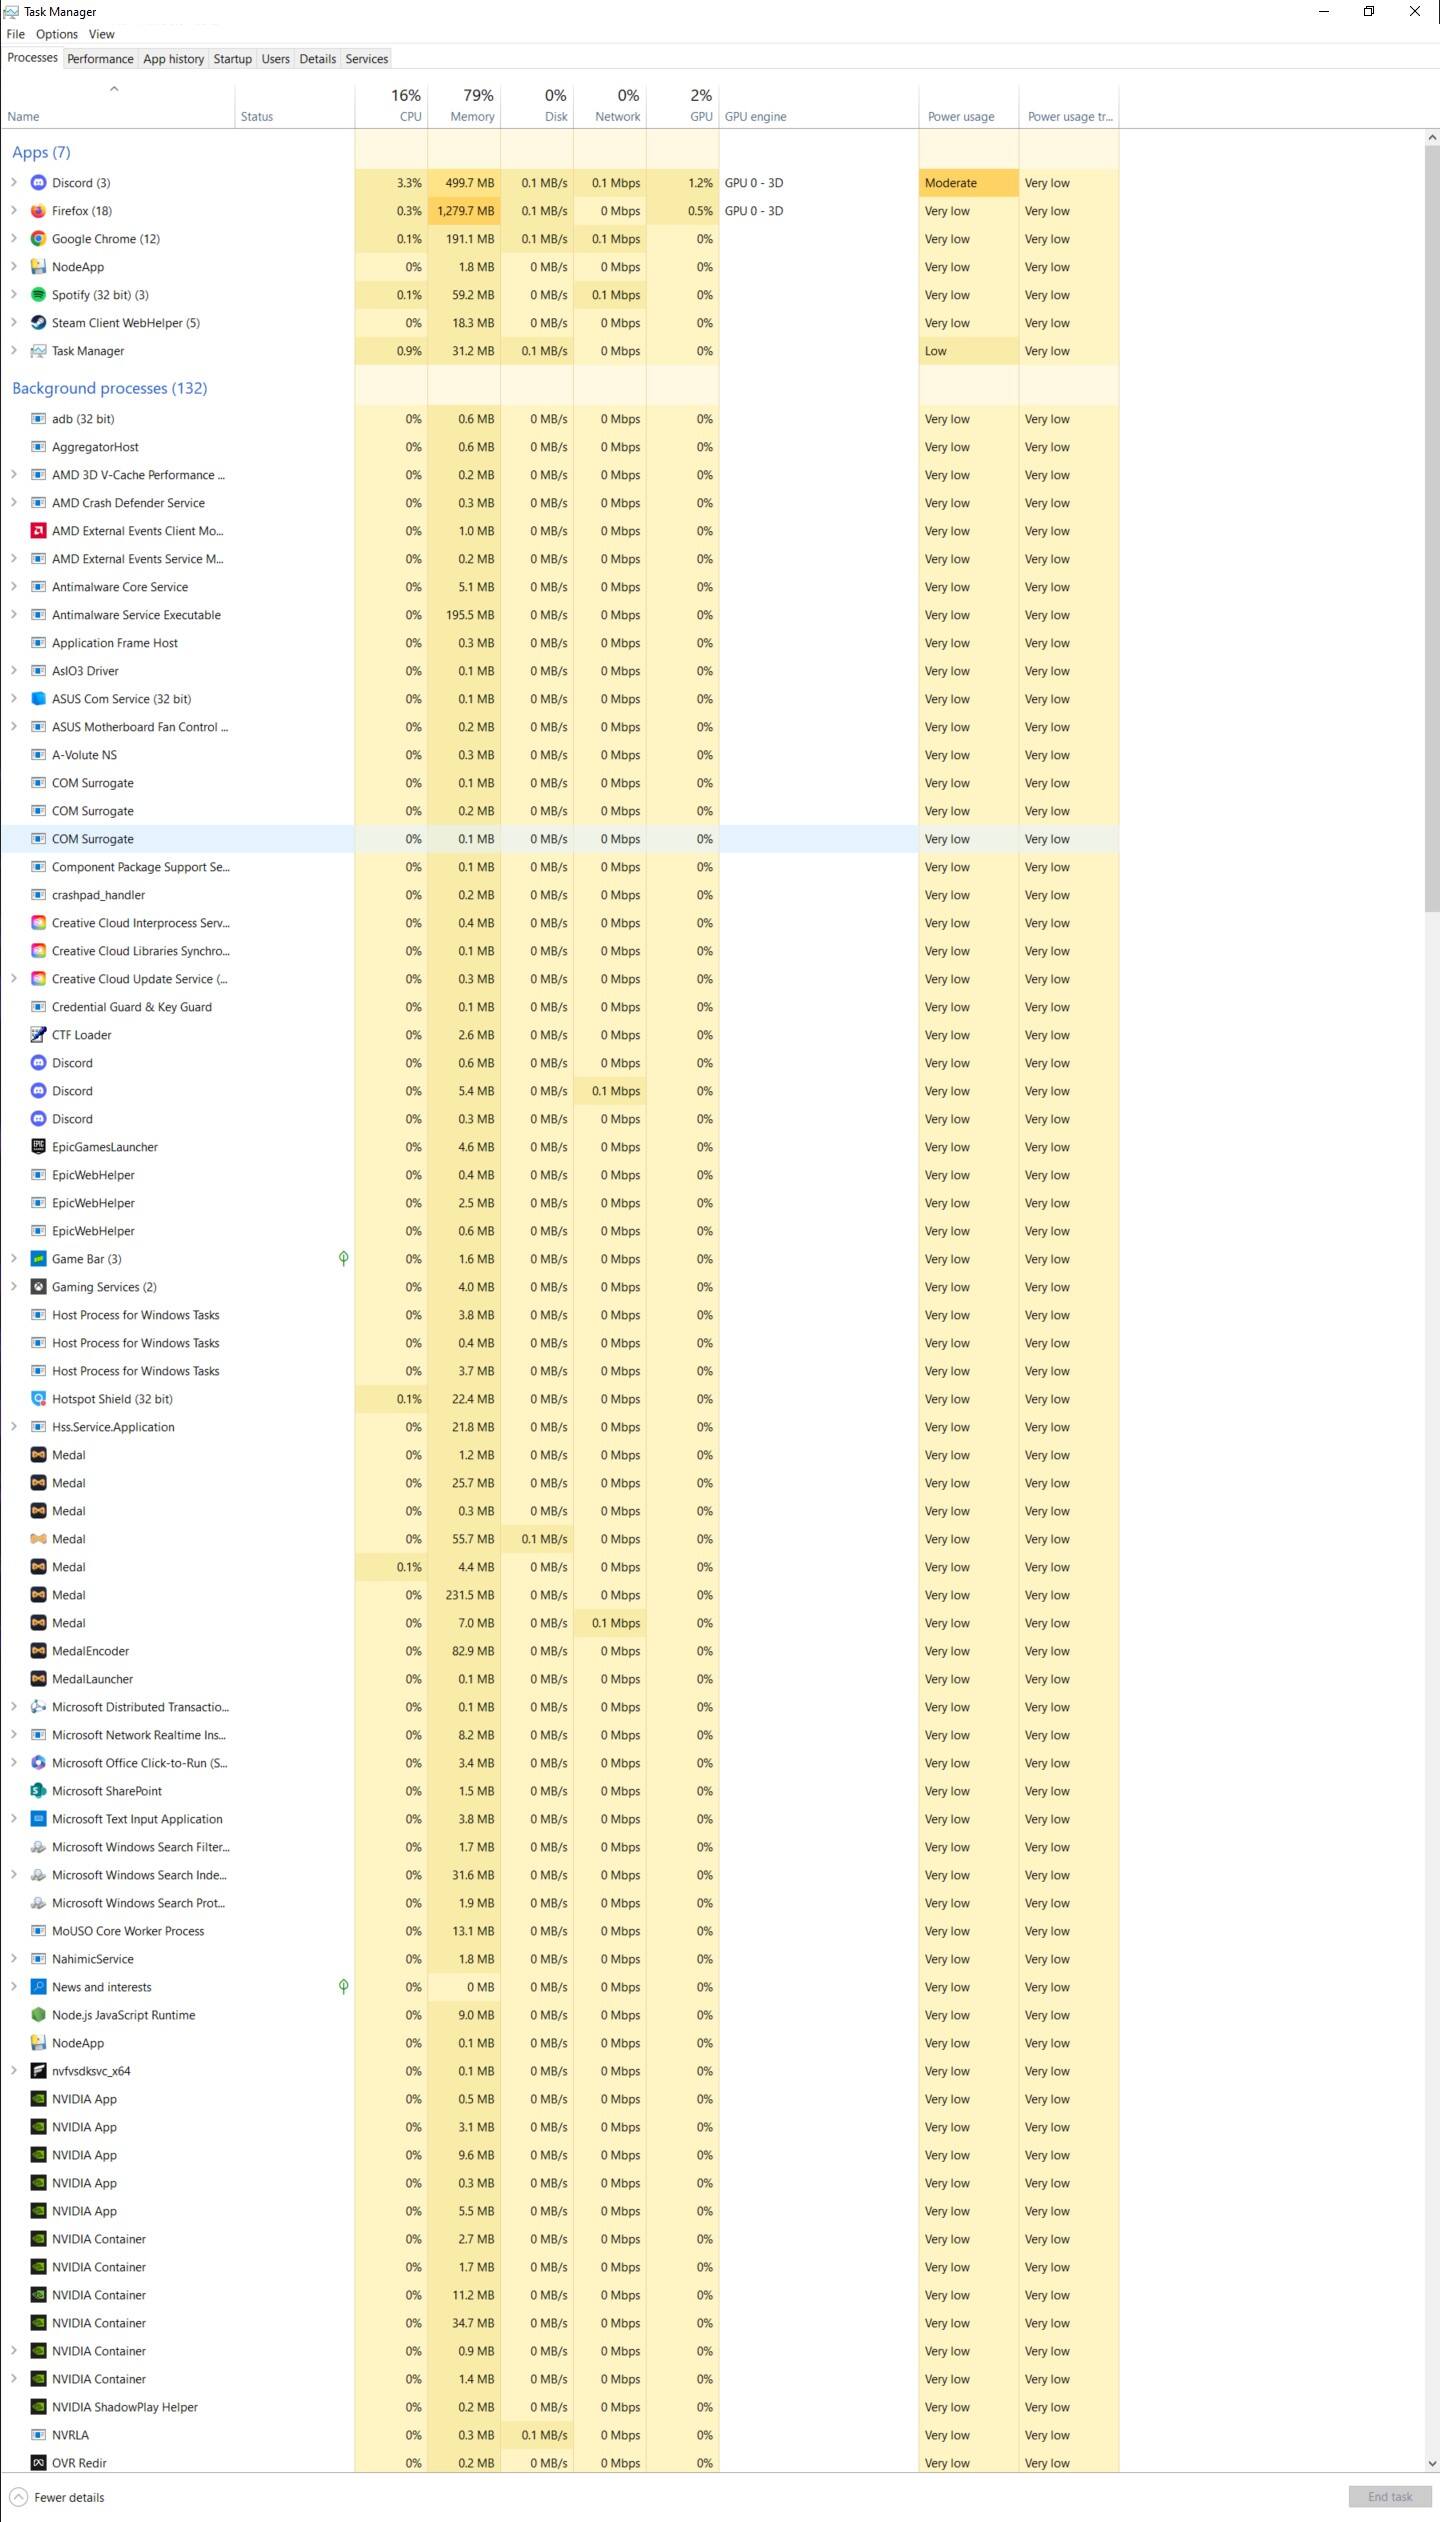
Task: Click the OVR Redir icon
Action: (38, 2463)
